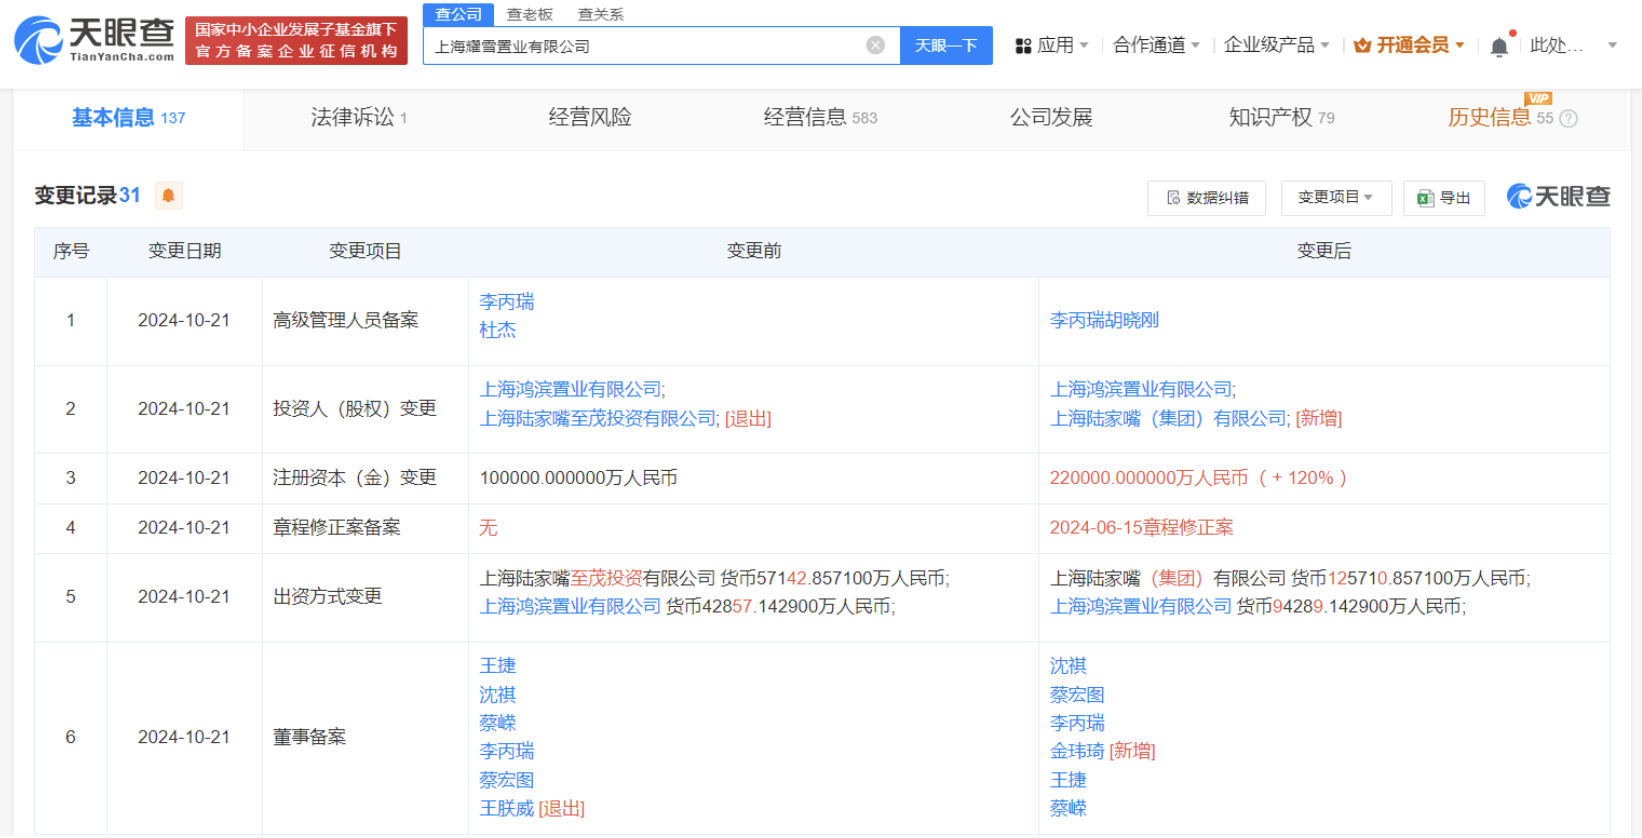1642x838 pixels.
Task: Switch to the 法律诉讼 tab
Action: (x=358, y=118)
